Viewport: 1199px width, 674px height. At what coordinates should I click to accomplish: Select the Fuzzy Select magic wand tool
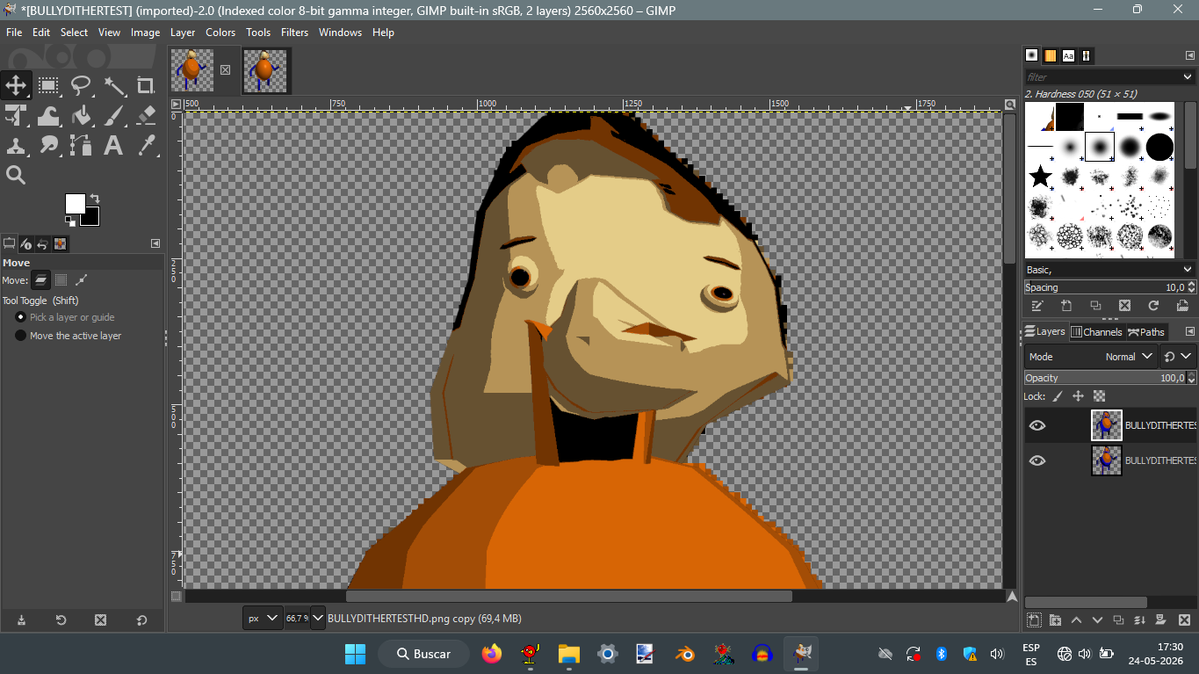114,85
